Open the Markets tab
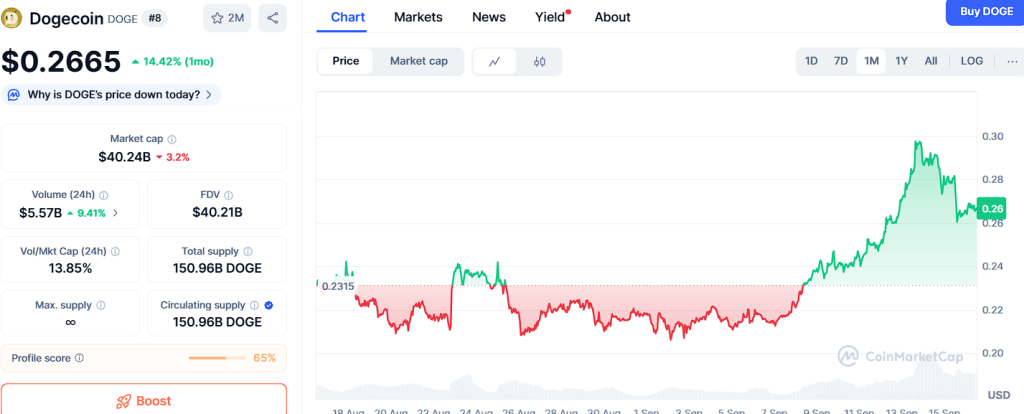This screenshot has width=1024, height=414. pyautogui.click(x=418, y=17)
